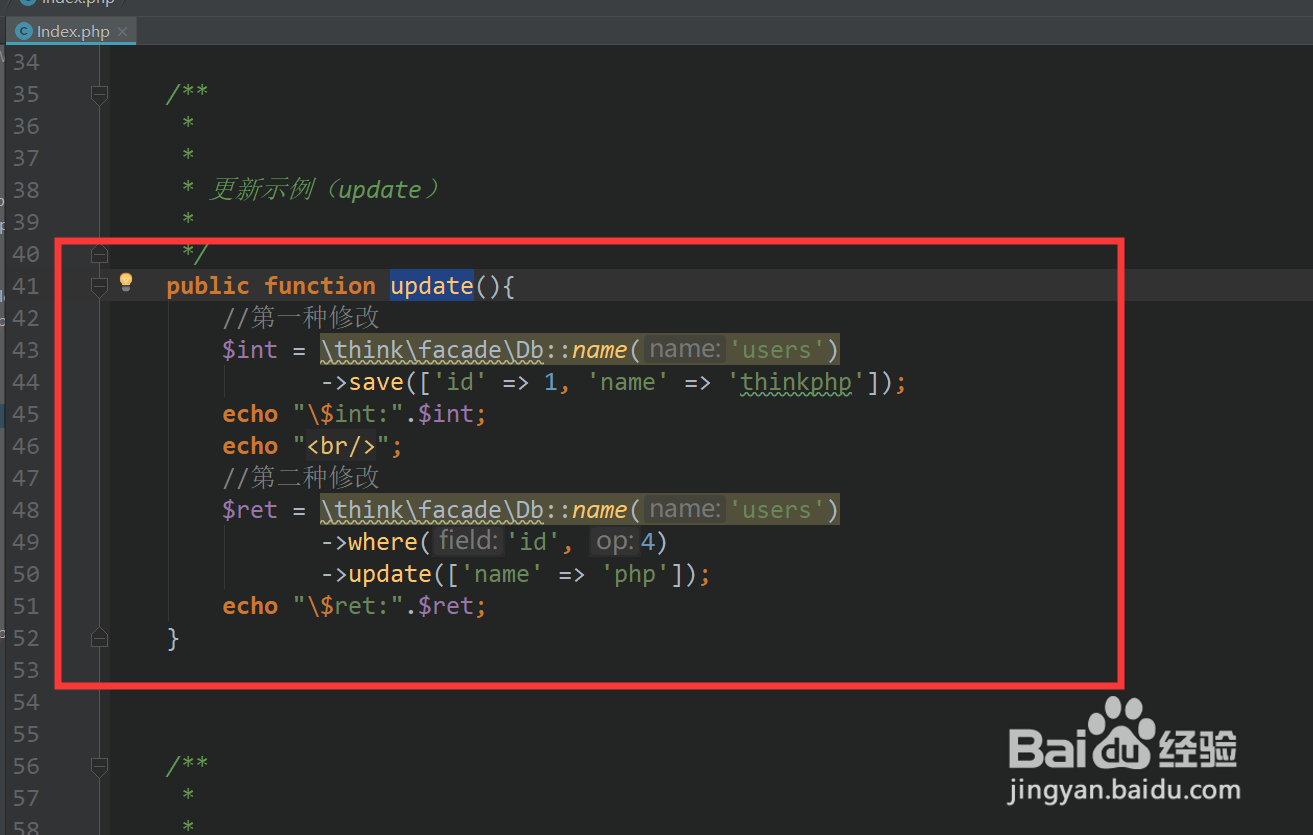Click the echo keyword on line 45
This screenshot has height=835, width=1313.
[250, 414]
